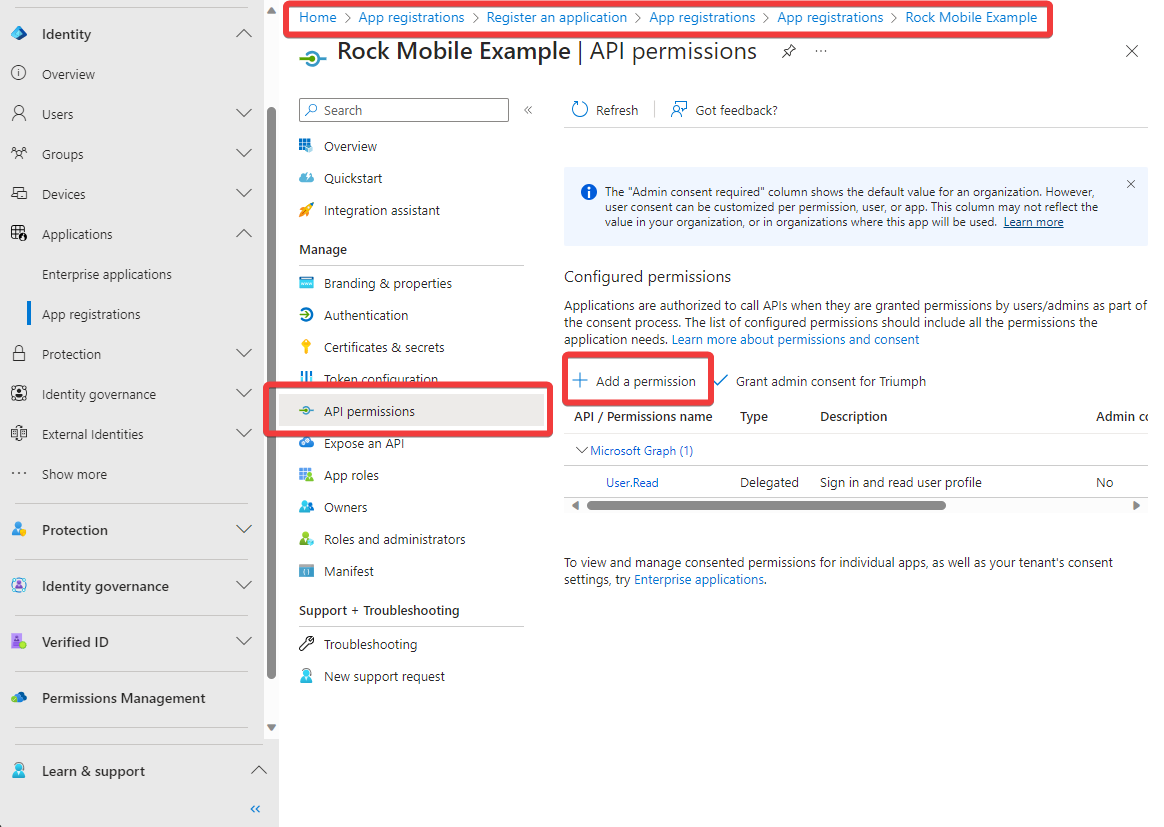Screen dimensions: 1164x827
Task: Click the Devices icon in sidebar
Action: click(x=19, y=193)
